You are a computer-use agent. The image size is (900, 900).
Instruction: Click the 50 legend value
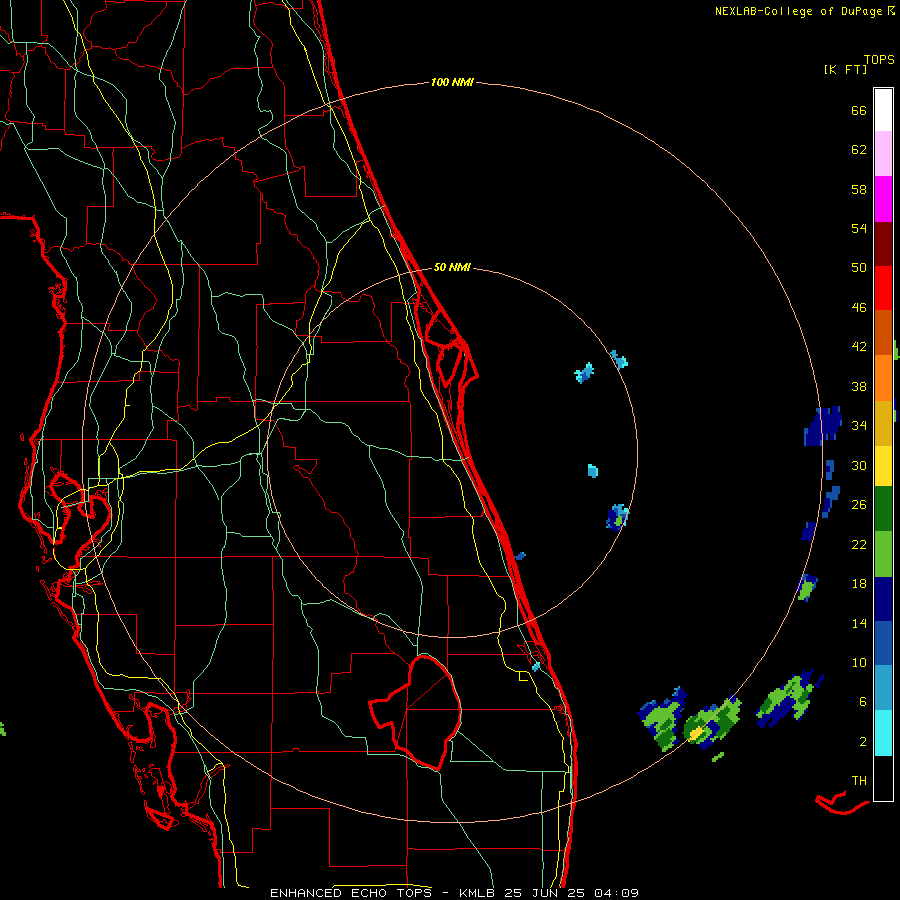pyautogui.click(x=859, y=268)
